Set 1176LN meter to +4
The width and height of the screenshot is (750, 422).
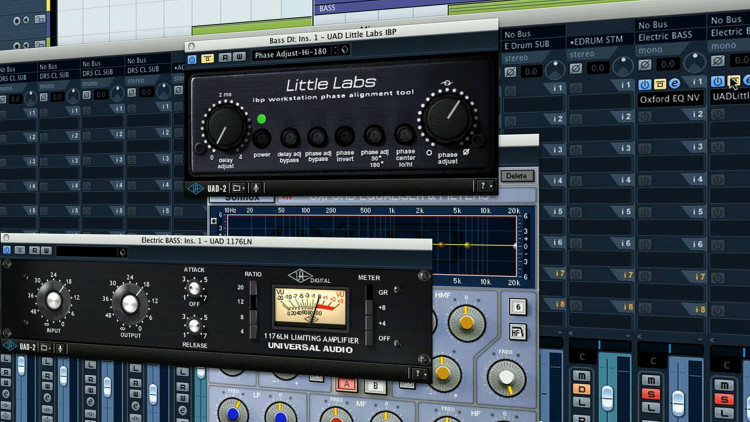coord(369,323)
